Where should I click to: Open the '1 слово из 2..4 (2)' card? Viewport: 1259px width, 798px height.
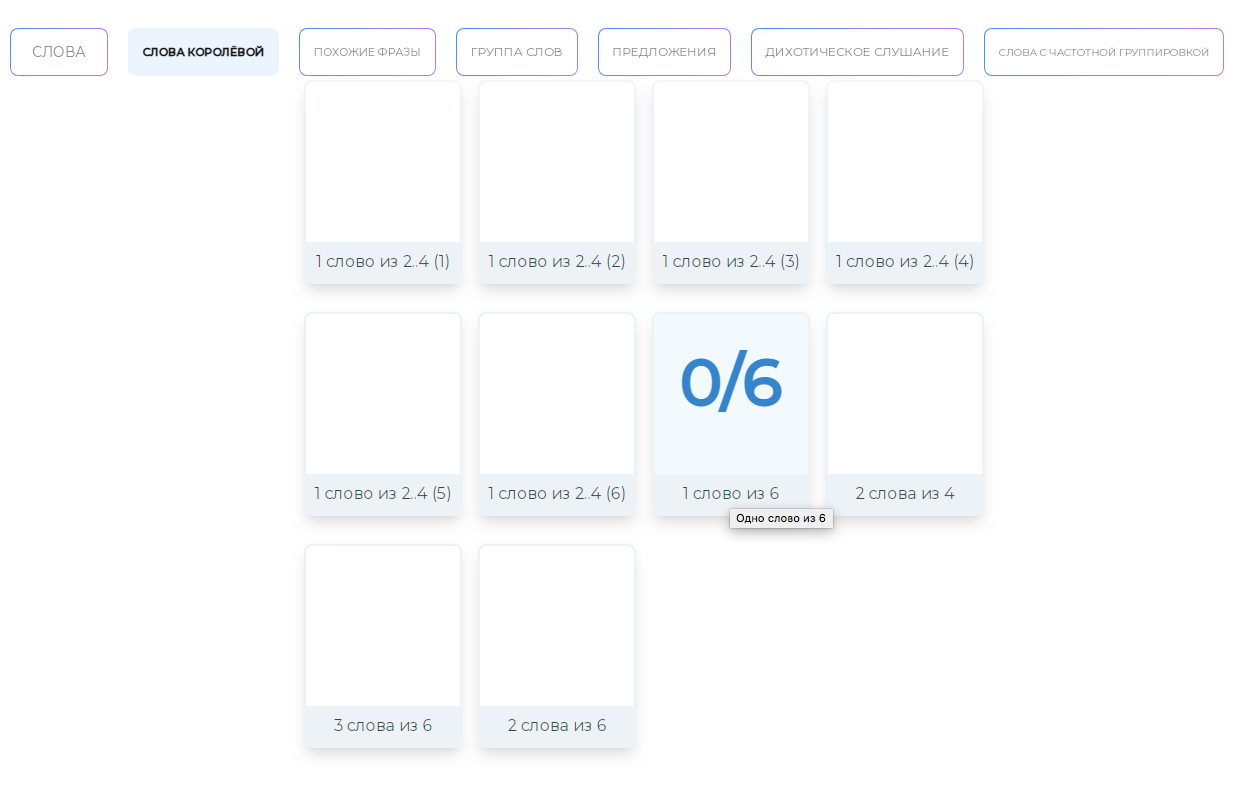coord(557,182)
